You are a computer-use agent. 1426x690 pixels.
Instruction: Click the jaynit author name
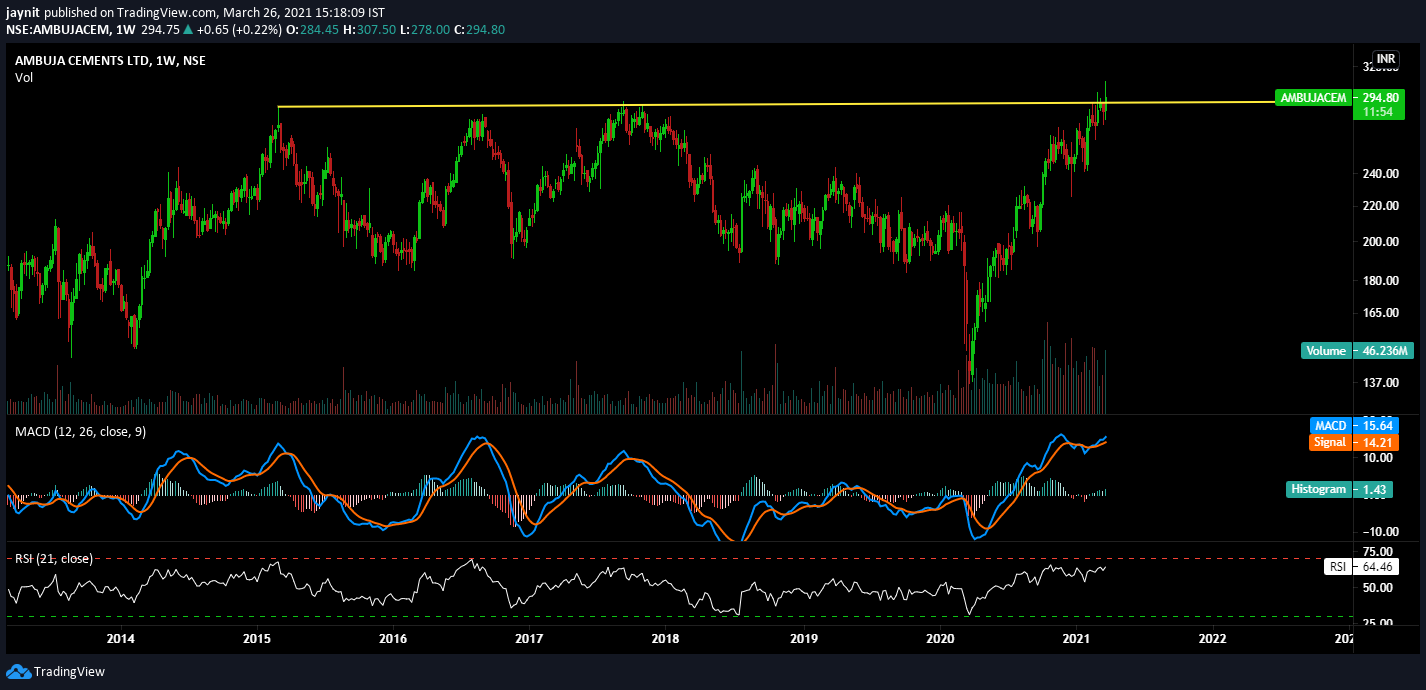coord(24,12)
